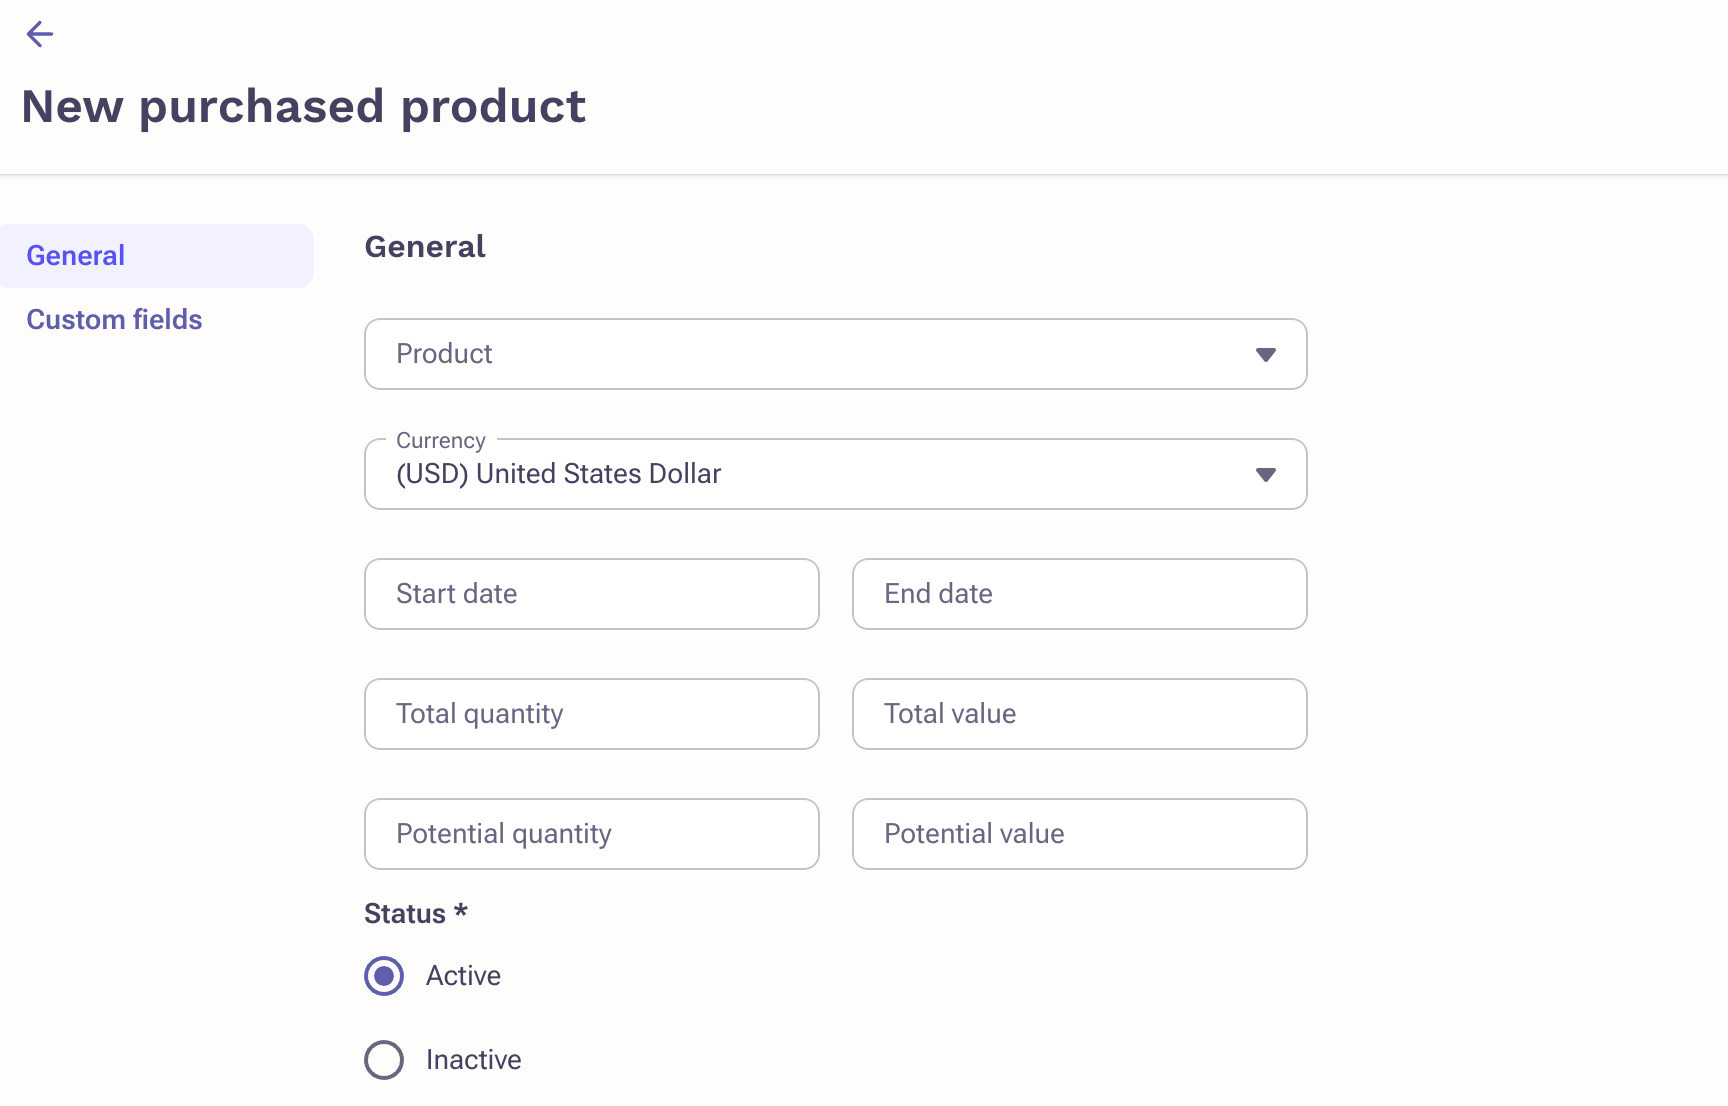Expand the Product dropdown arrow
This screenshot has width=1728, height=1106.
(x=1266, y=355)
